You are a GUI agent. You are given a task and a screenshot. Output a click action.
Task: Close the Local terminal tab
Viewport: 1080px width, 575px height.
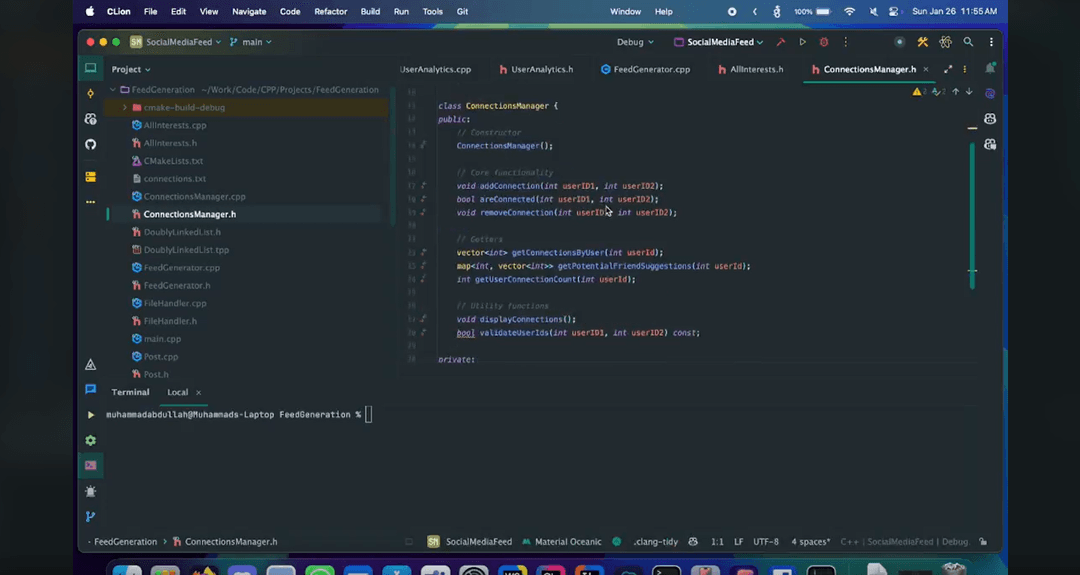pyautogui.click(x=198, y=393)
